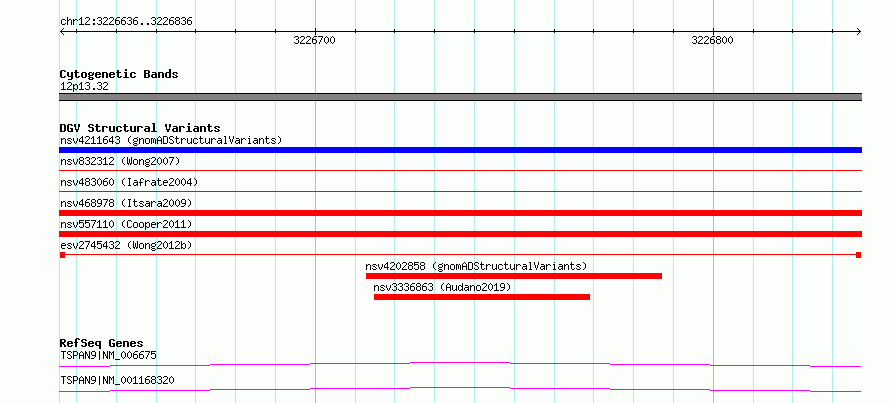Open the nsv3336863 (Audano2019) variant label

point(442,287)
